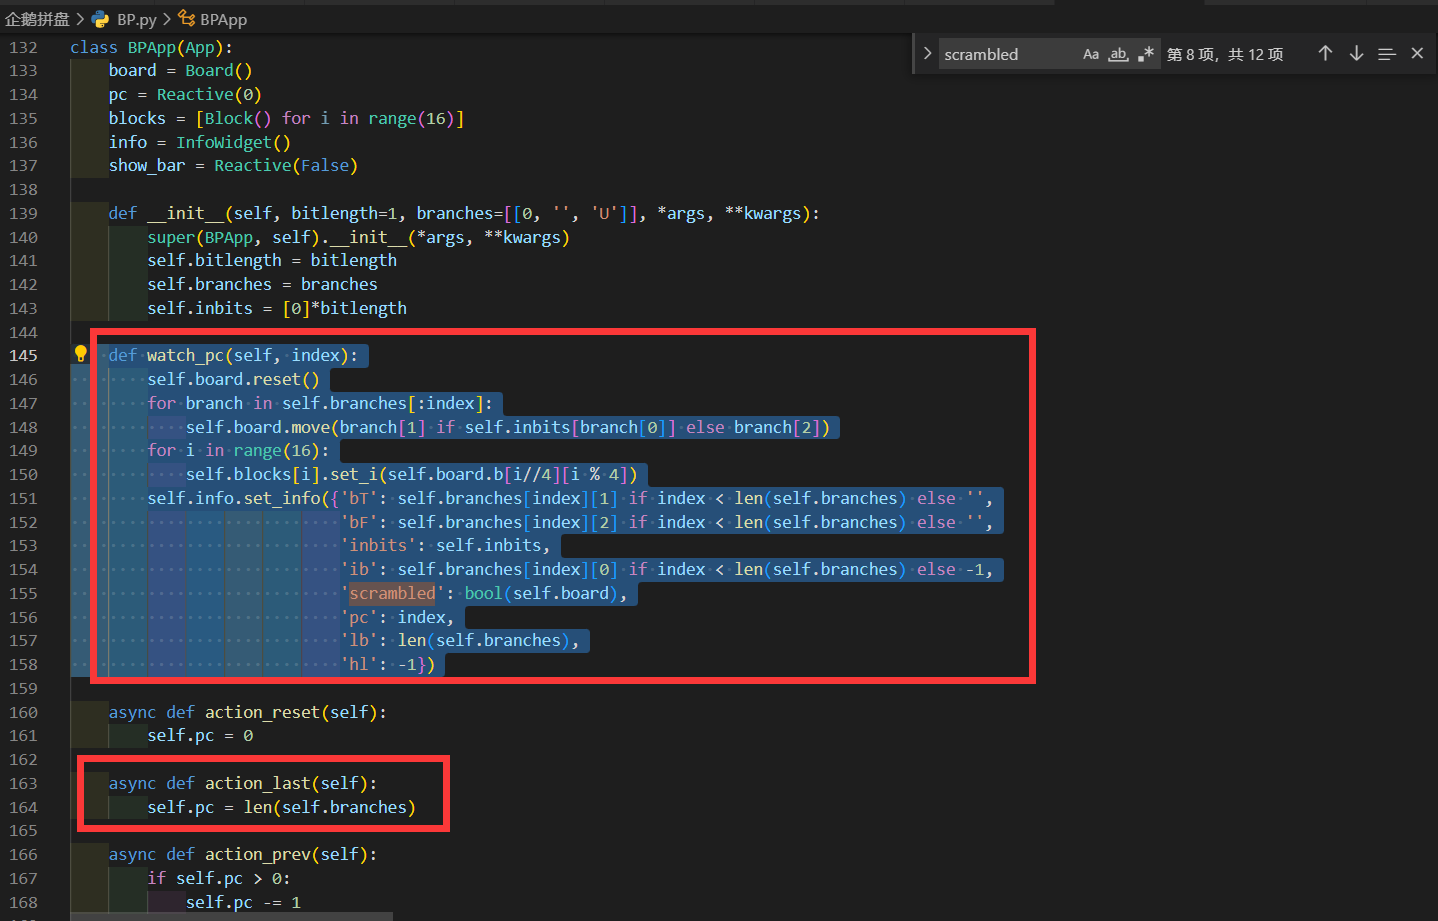Click line number 145
The image size is (1438, 921).
(x=23, y=355)
